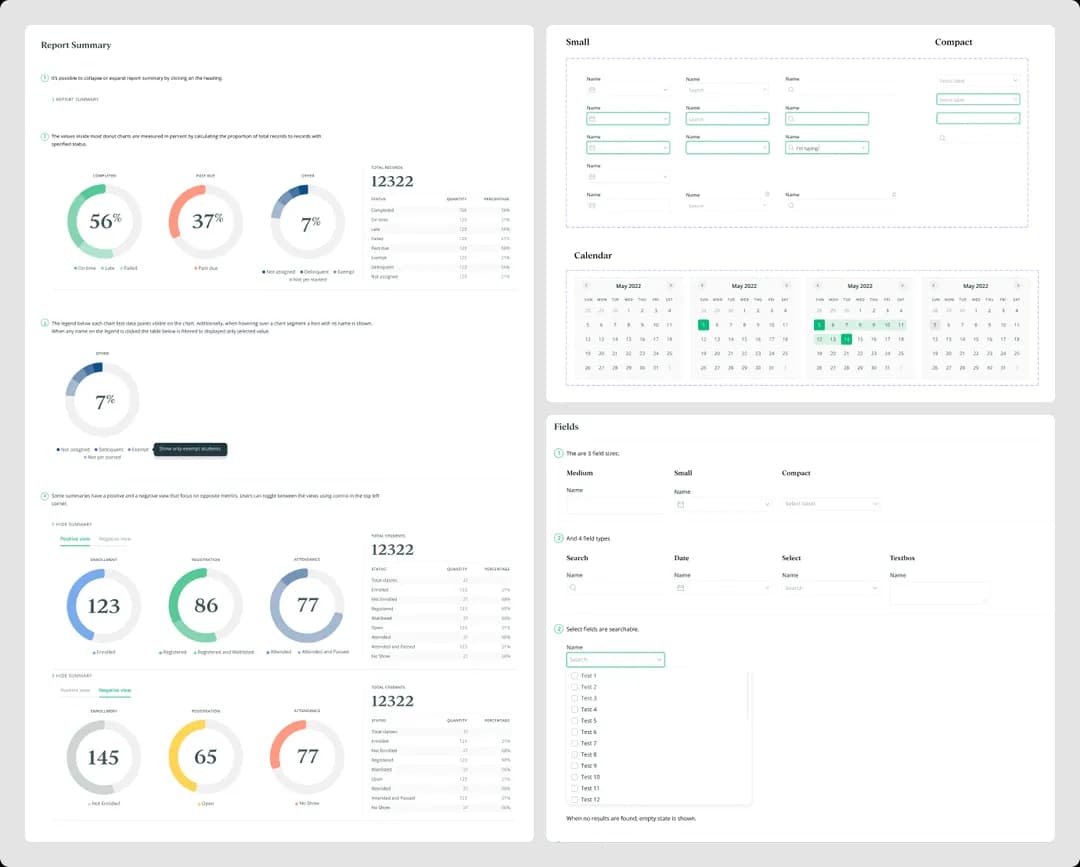Viewport: 1080px width, 867px height.
Task: Collapse the searchable Name select dropdown
Action: [658, 660]
